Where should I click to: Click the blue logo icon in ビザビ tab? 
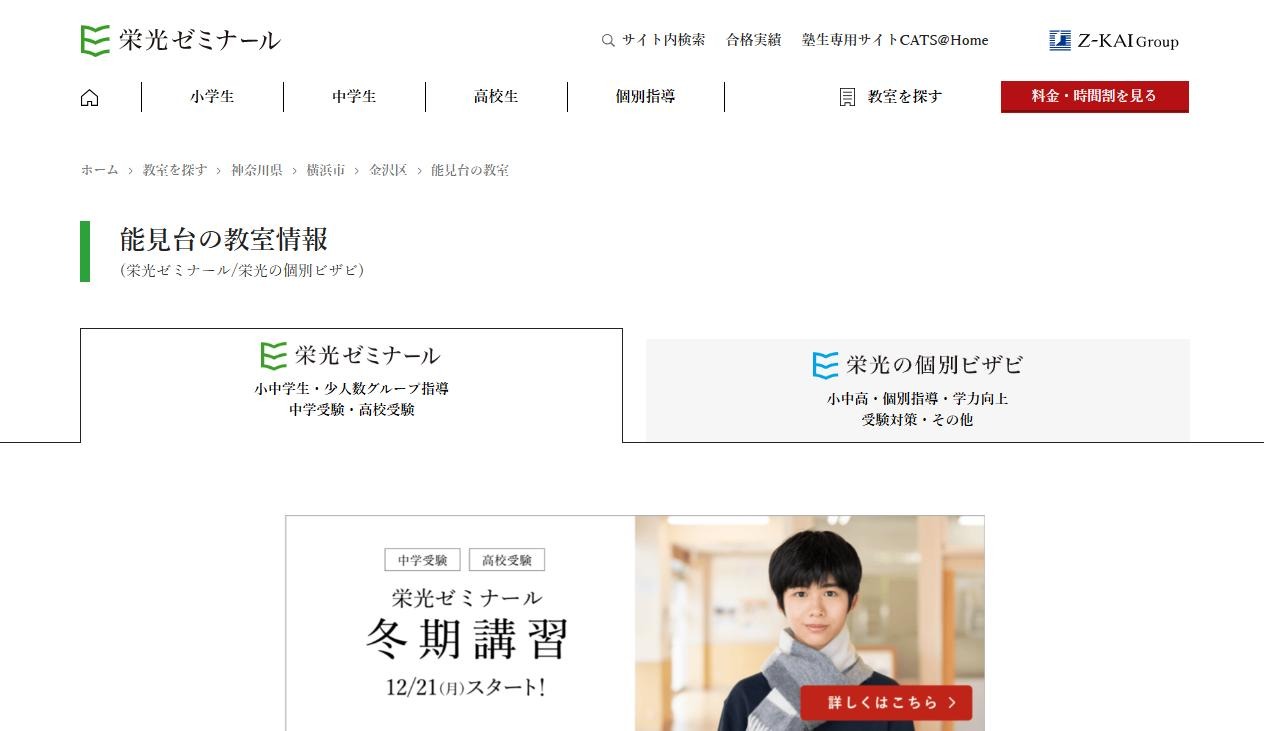[825, 365]
